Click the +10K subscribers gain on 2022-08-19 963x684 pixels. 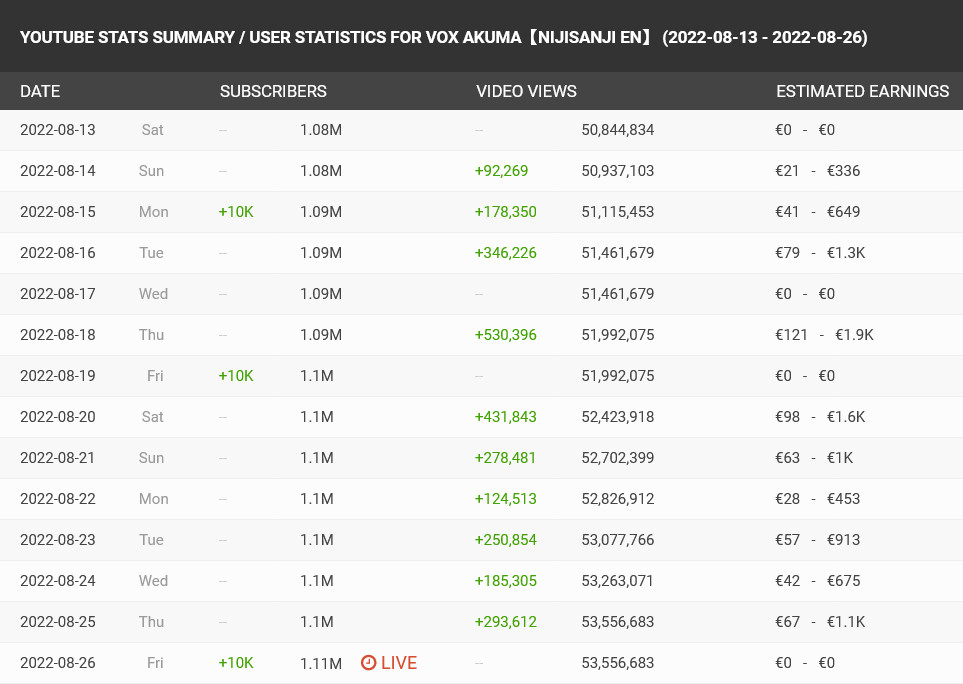(236, 376)
